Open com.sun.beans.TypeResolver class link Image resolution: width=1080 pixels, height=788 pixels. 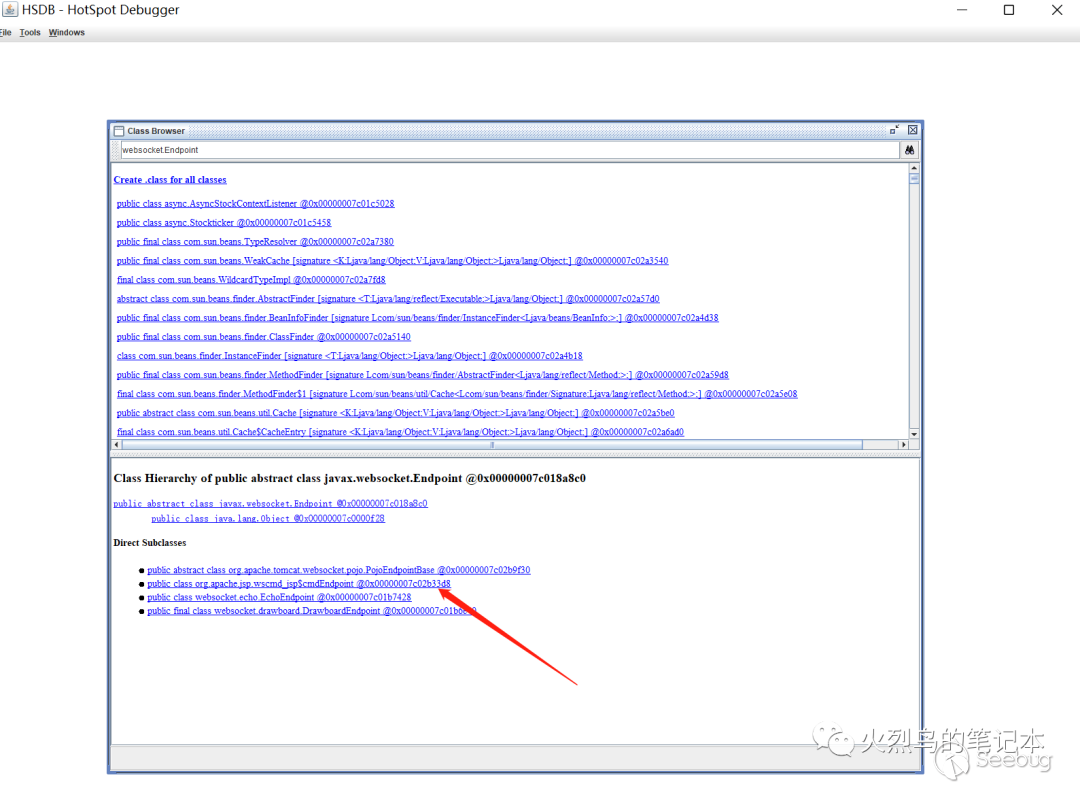pos(255,242)
